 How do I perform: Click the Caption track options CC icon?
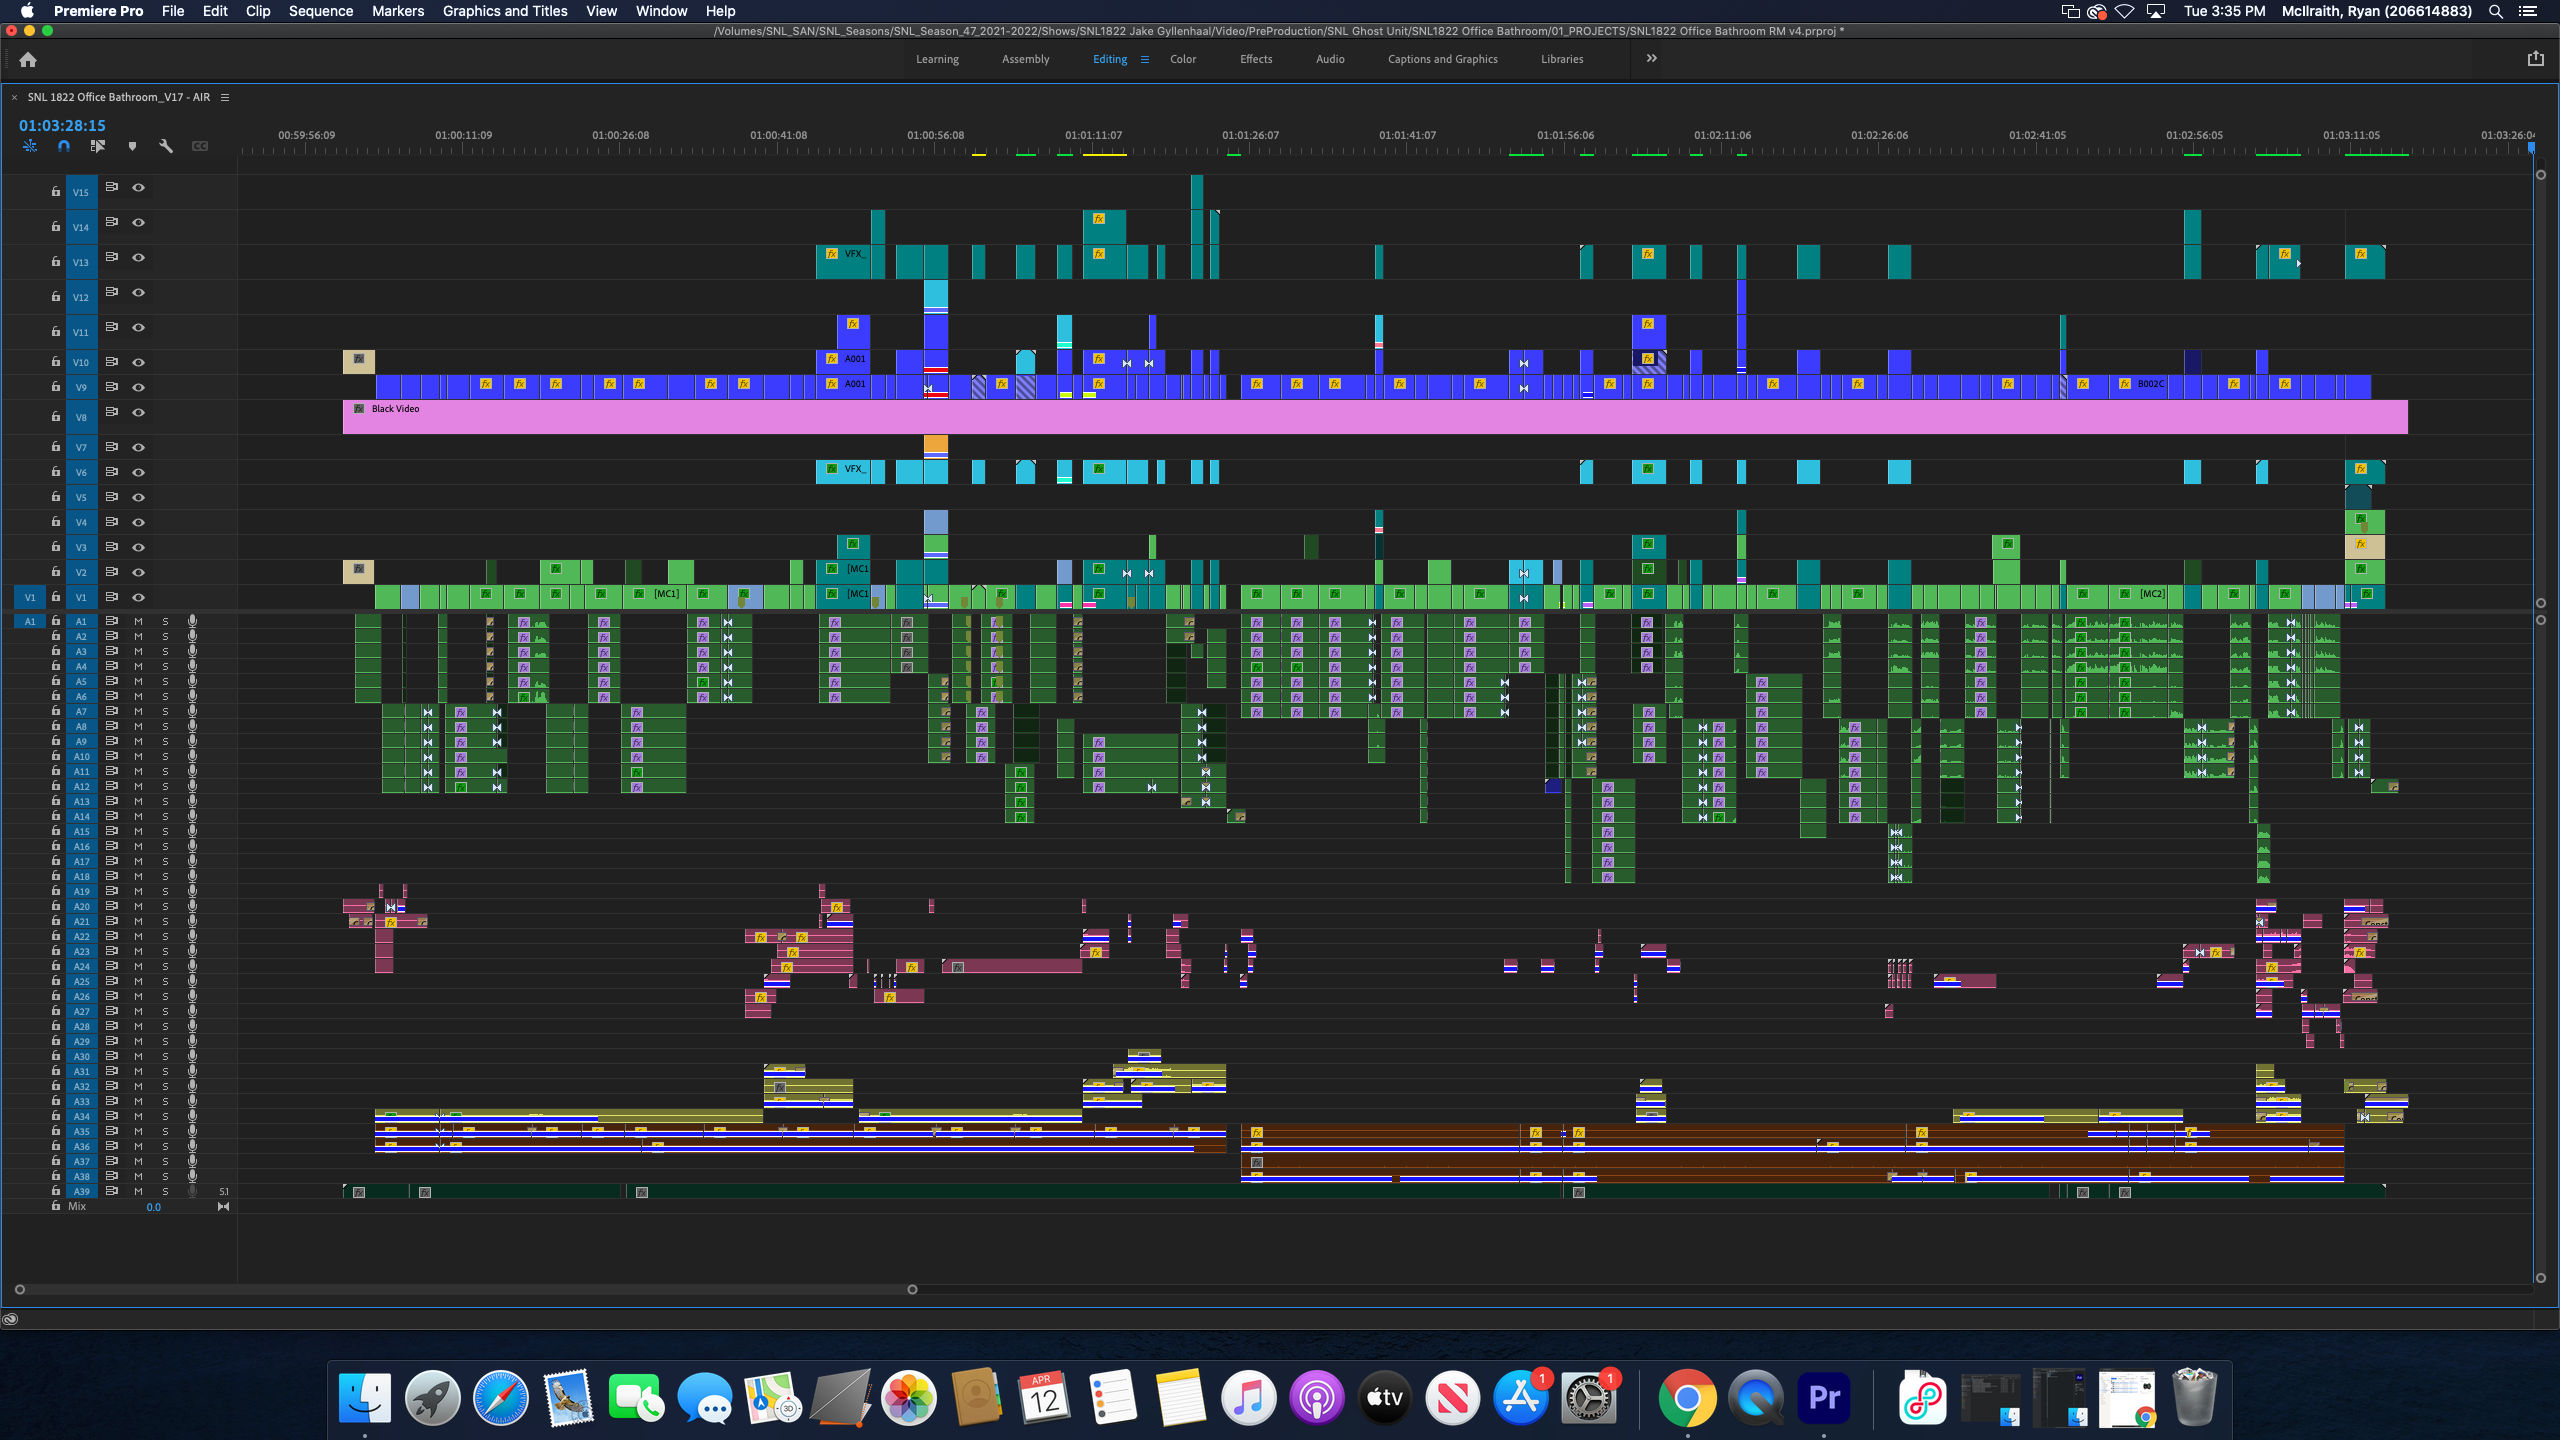coord(200,146)
